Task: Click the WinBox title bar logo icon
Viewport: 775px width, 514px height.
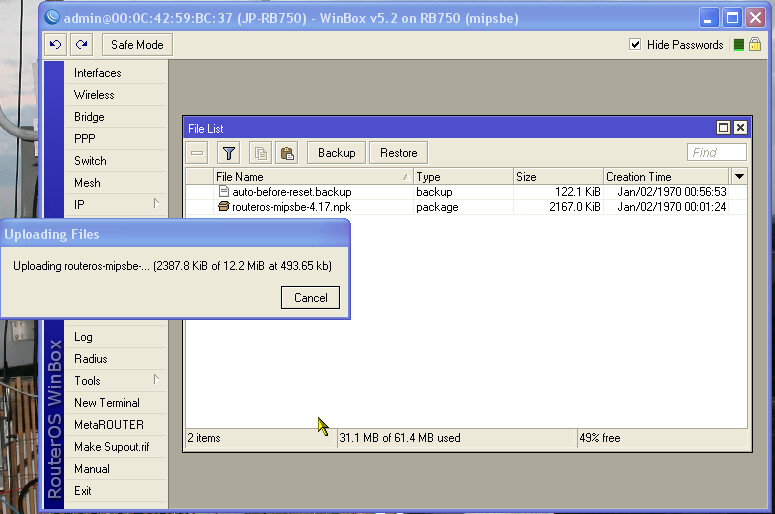Action: (52, 17)
